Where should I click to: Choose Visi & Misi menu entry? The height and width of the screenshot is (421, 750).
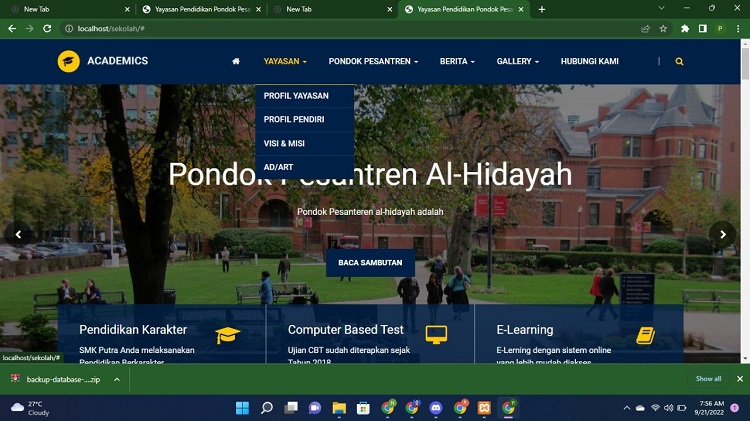click(x=285, y=143)
